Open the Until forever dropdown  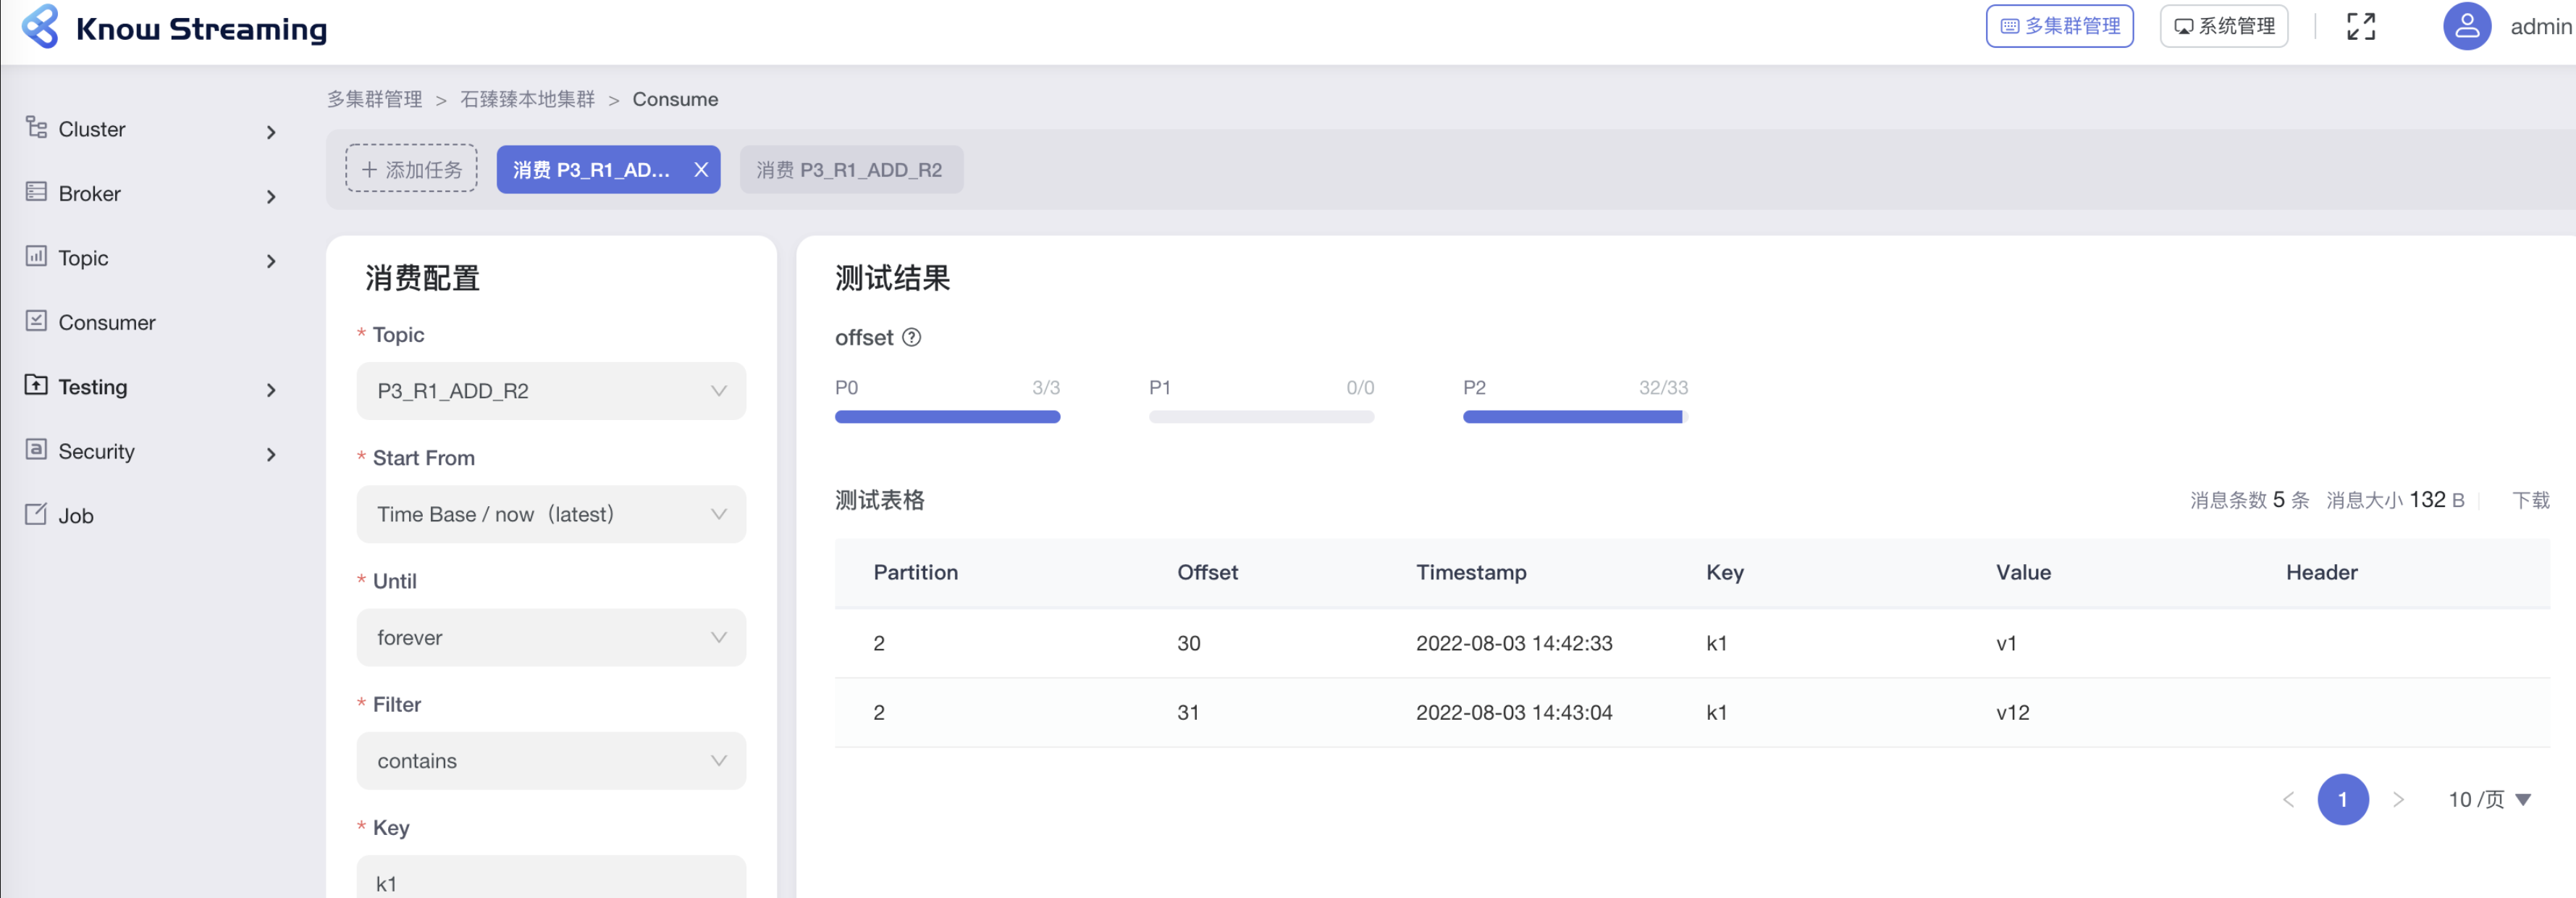click(x=551, y=638)
